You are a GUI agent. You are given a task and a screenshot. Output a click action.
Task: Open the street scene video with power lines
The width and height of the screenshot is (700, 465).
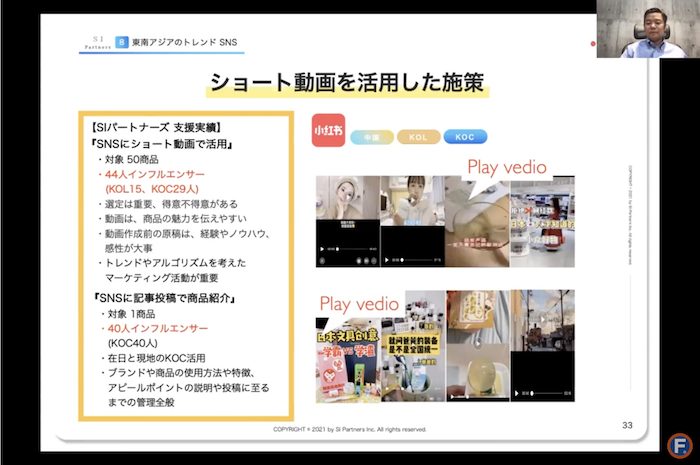click(543, 346)
